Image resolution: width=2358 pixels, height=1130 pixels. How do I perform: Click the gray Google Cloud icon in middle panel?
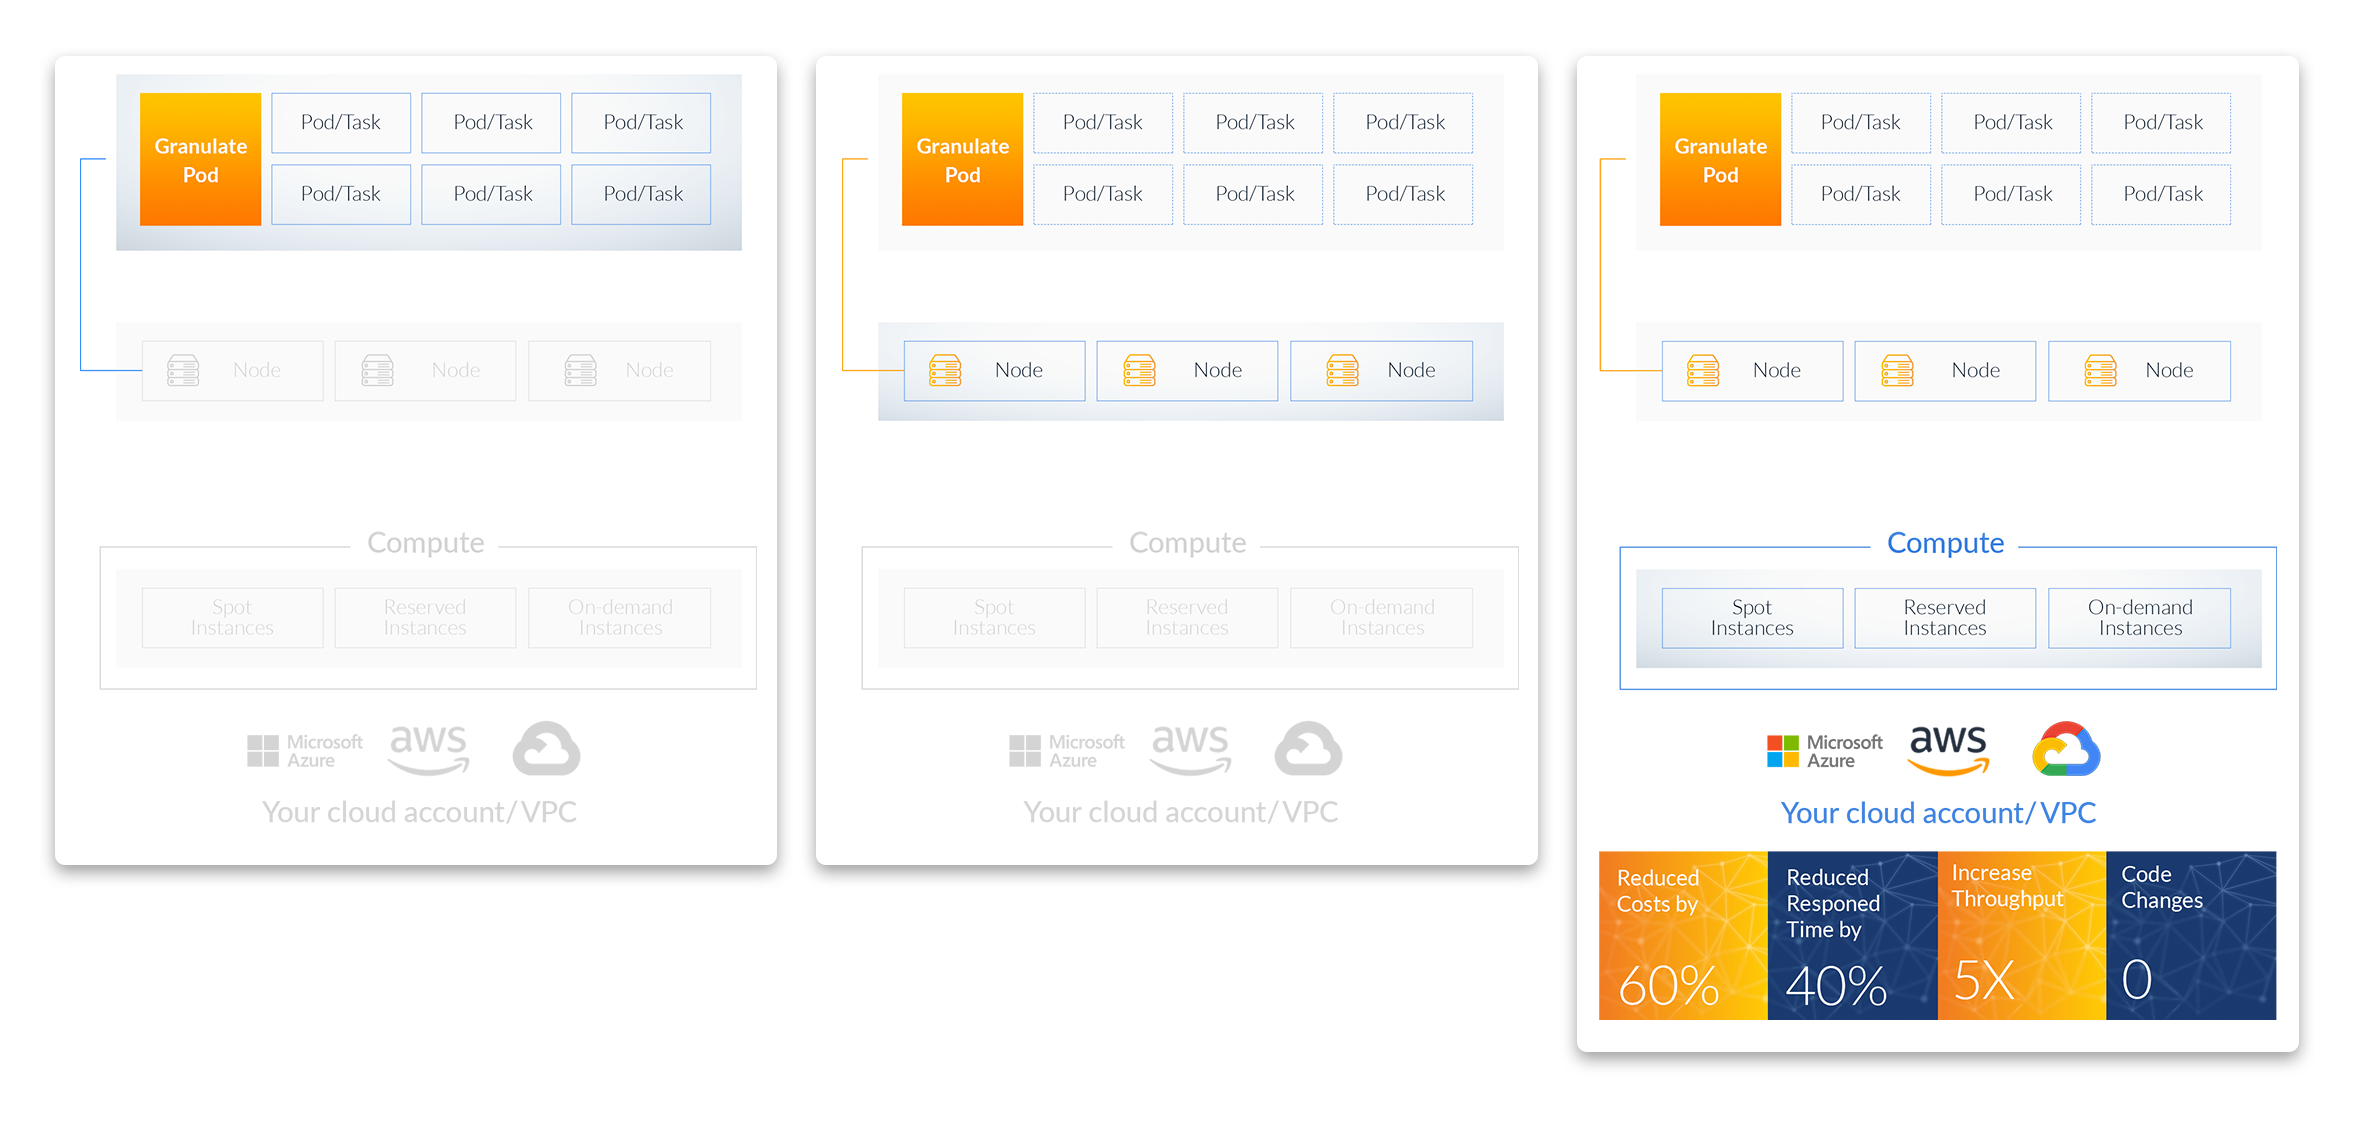click(1308, 749)
